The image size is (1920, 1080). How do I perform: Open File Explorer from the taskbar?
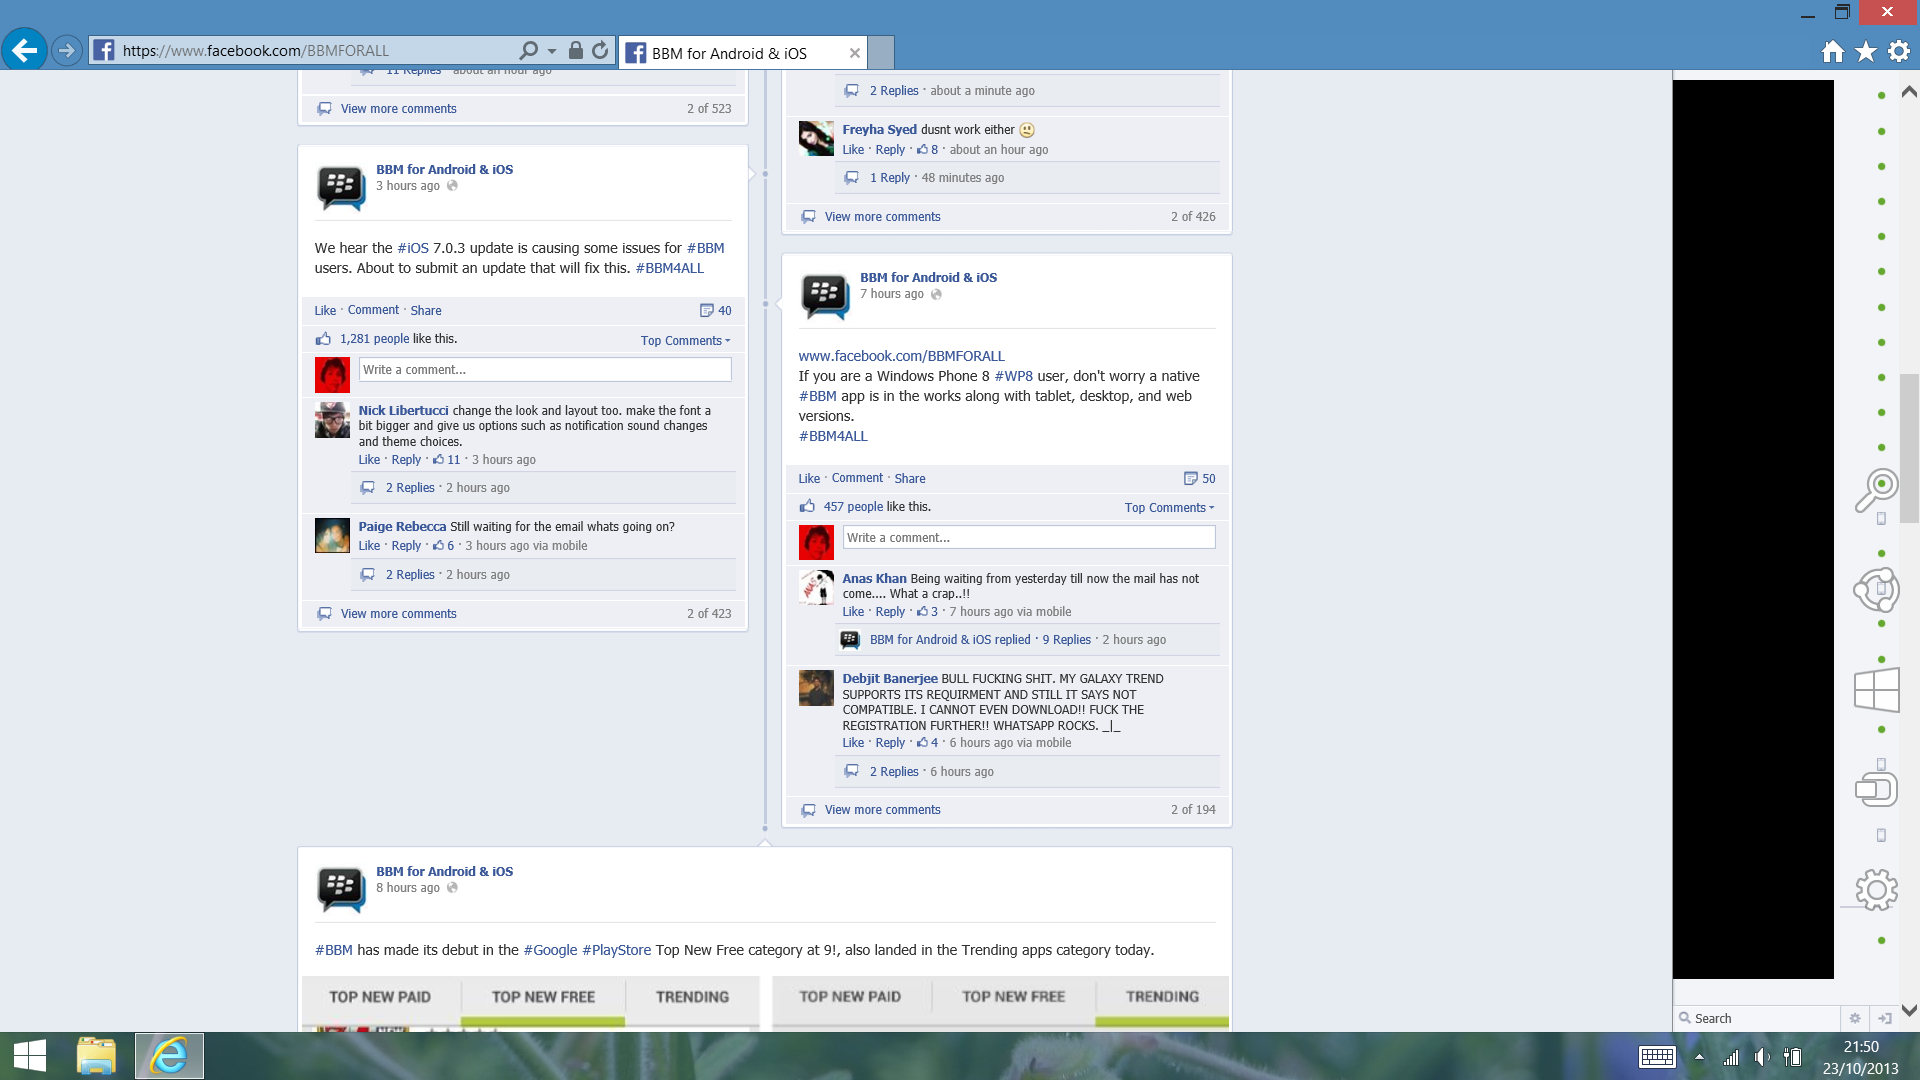(x=96, y=1056)
